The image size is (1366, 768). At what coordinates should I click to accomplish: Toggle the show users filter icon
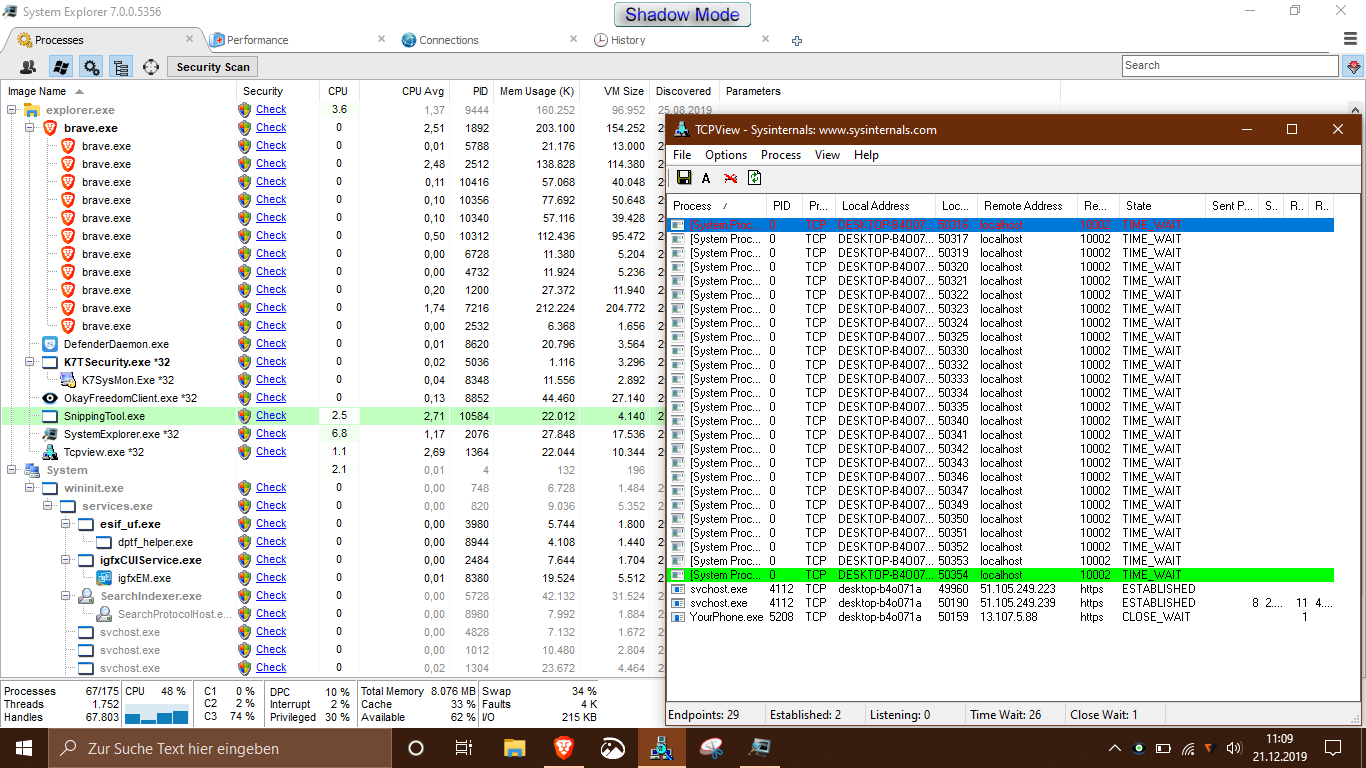(x=28, y=67)
